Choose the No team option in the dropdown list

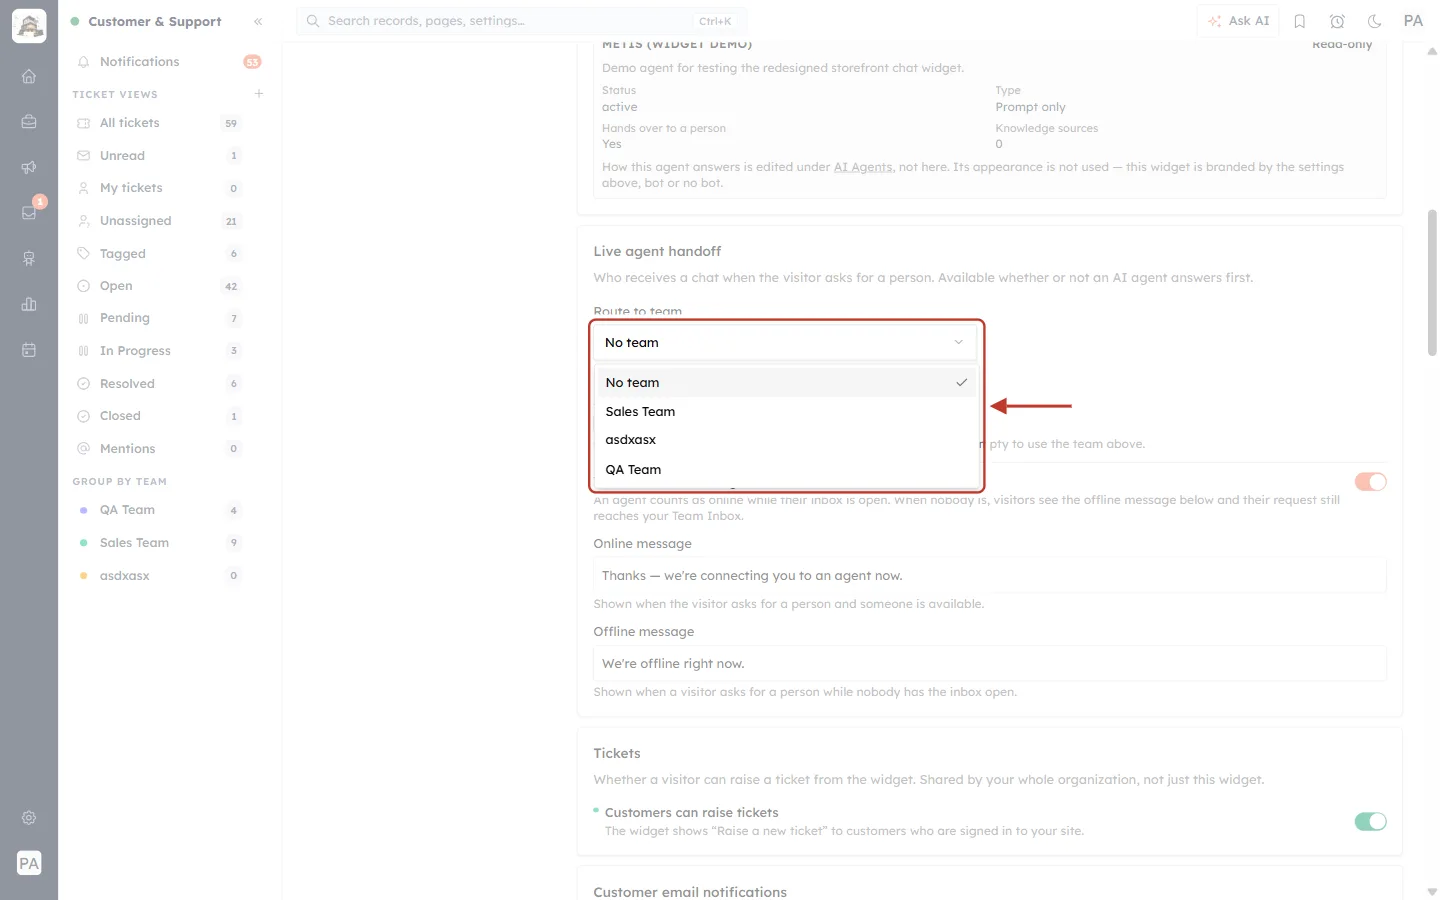(x=785, y=382)
